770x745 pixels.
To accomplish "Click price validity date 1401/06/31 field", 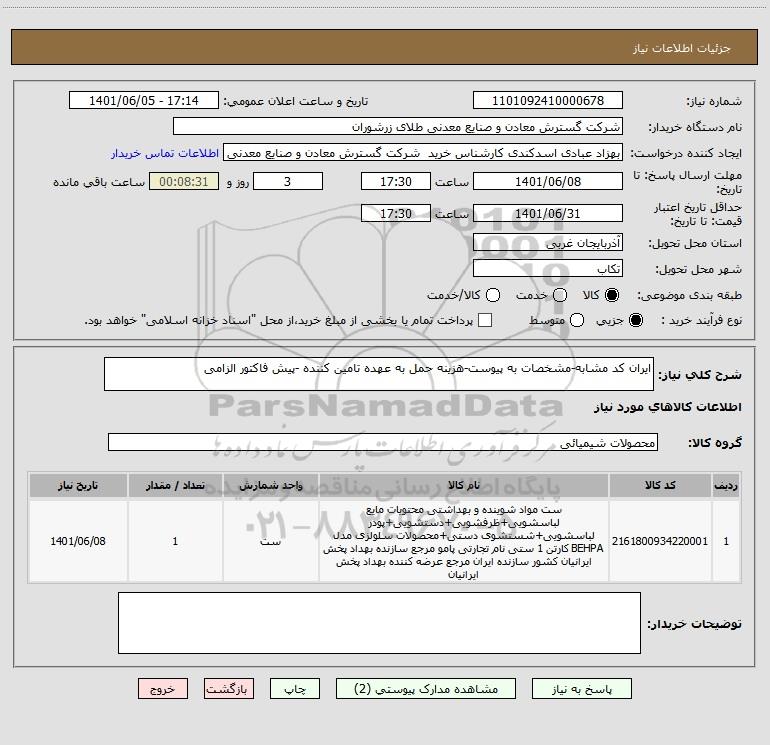I will (x=548, y=213).
